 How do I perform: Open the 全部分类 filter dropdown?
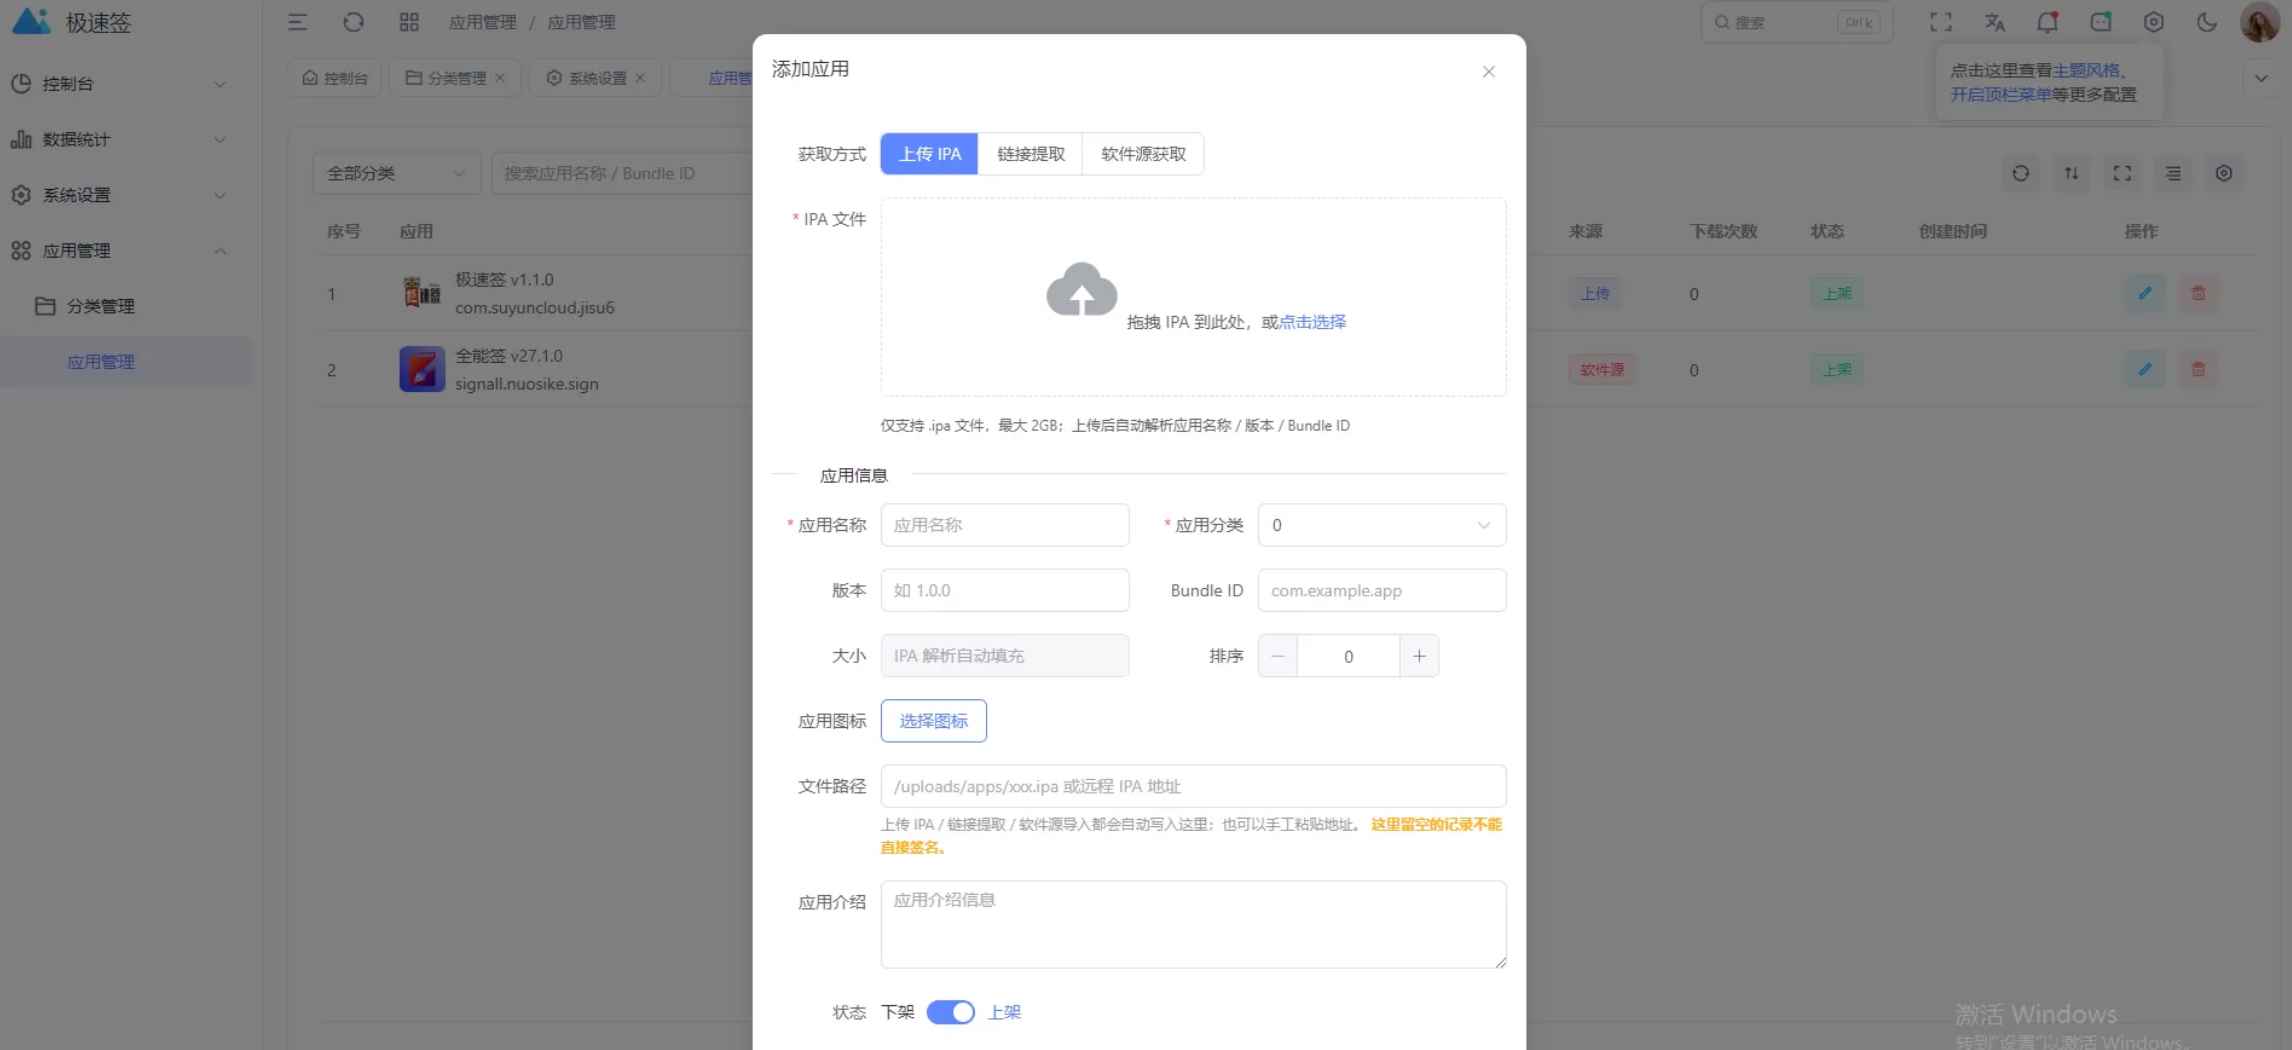pyautogui.click(x=396, y=173)
